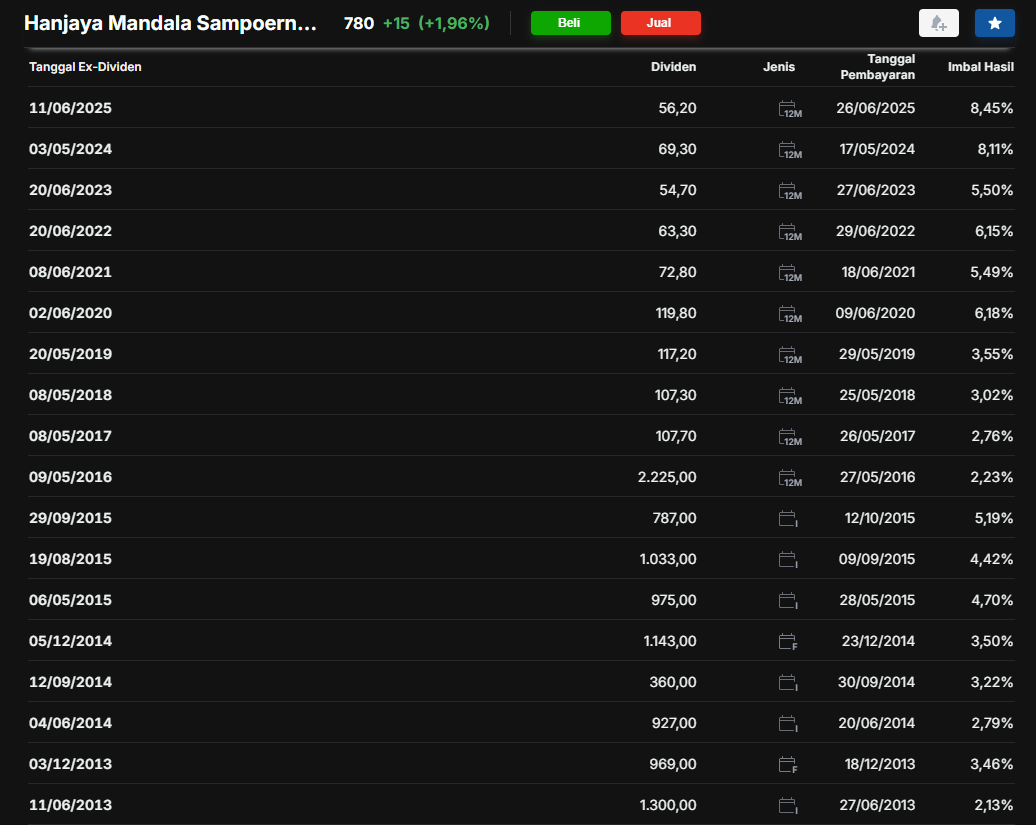Click payment date 12/10/2015
Image resolution: width=1036 pixels, height=825 pixels.
tap(880, 518)
